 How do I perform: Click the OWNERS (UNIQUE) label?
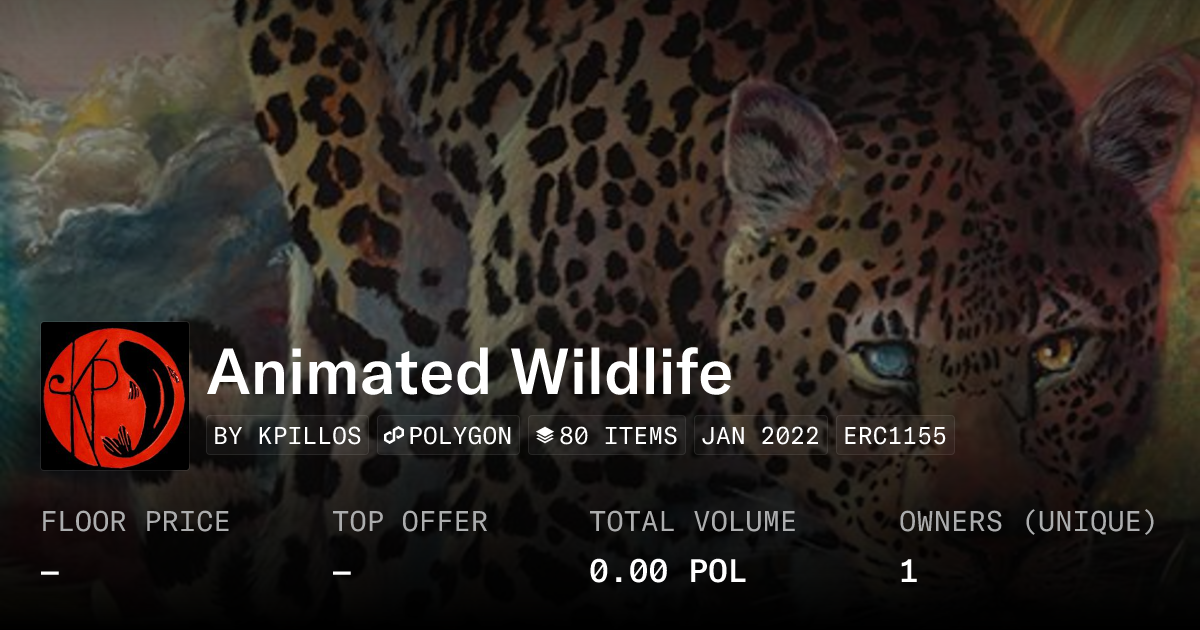point(1028,522)
